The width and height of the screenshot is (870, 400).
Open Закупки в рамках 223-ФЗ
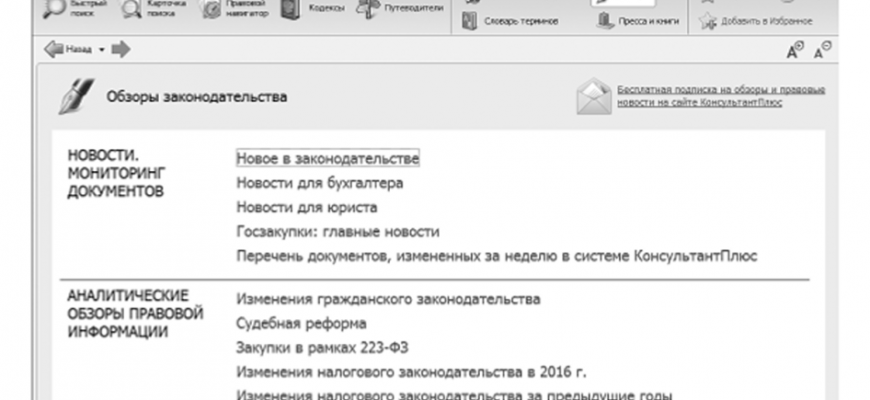322,348
